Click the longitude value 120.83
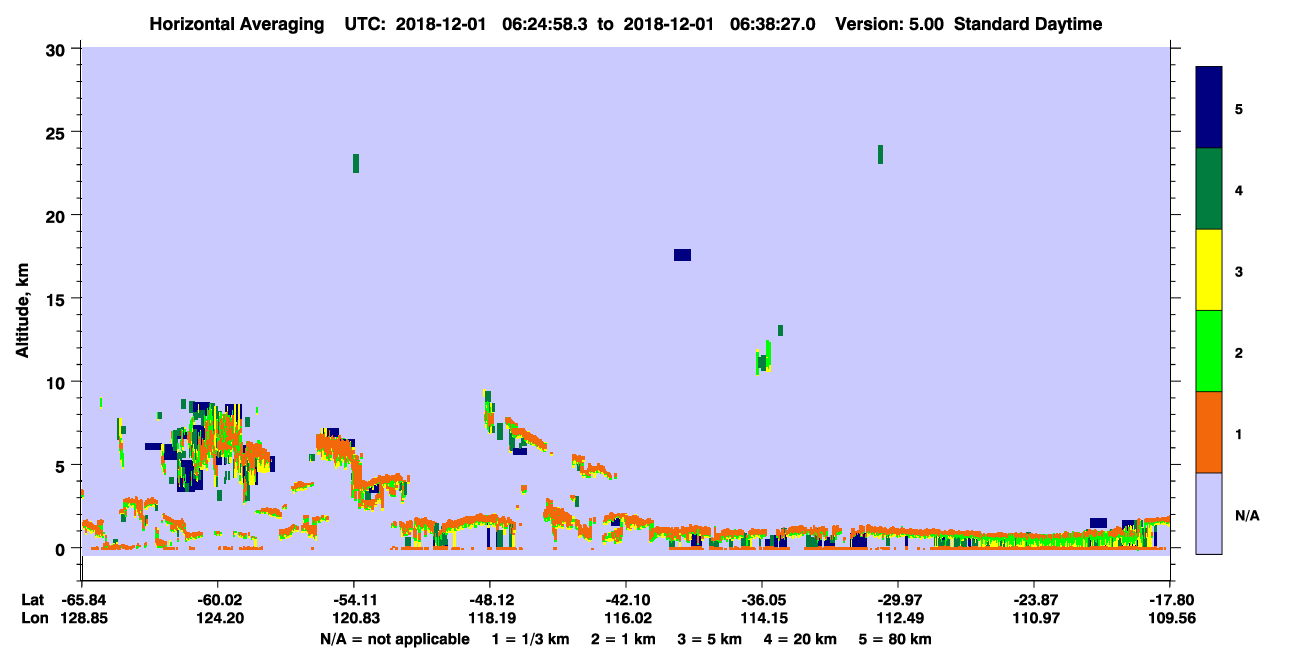This screenshot has height=667, width=1300. [354, 618]
